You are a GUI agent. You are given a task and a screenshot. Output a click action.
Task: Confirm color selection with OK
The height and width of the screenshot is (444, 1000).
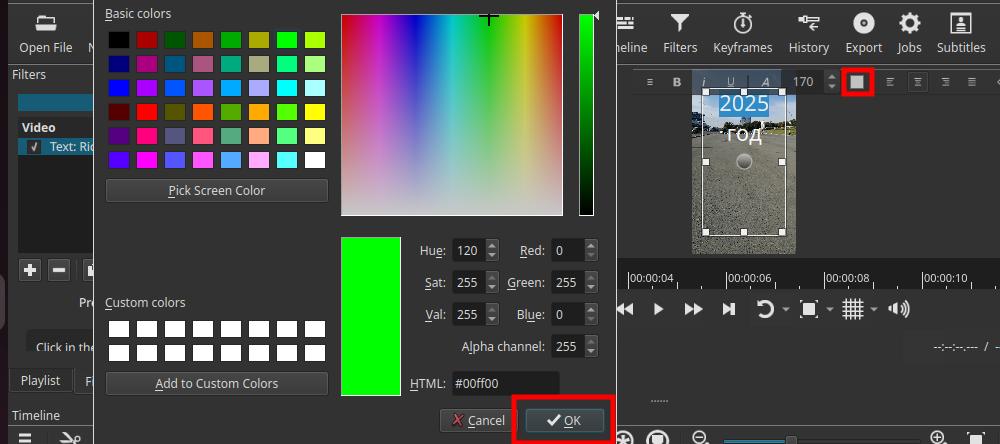point(564,420)
